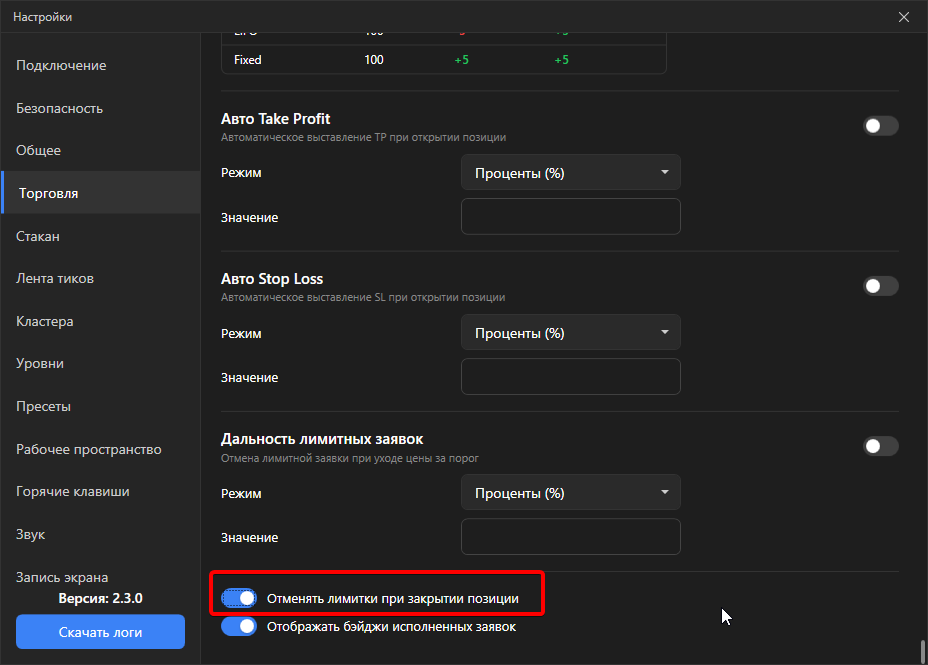Open the Режим dropdown under Авто Take Profit
The image size is (928, 665).
pos(571,173)
